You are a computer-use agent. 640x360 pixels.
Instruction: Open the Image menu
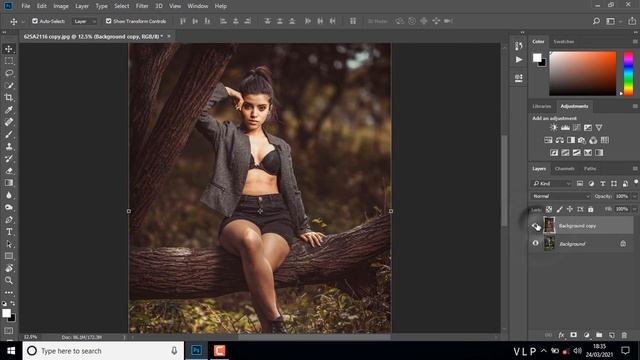(x=61, y=6)
